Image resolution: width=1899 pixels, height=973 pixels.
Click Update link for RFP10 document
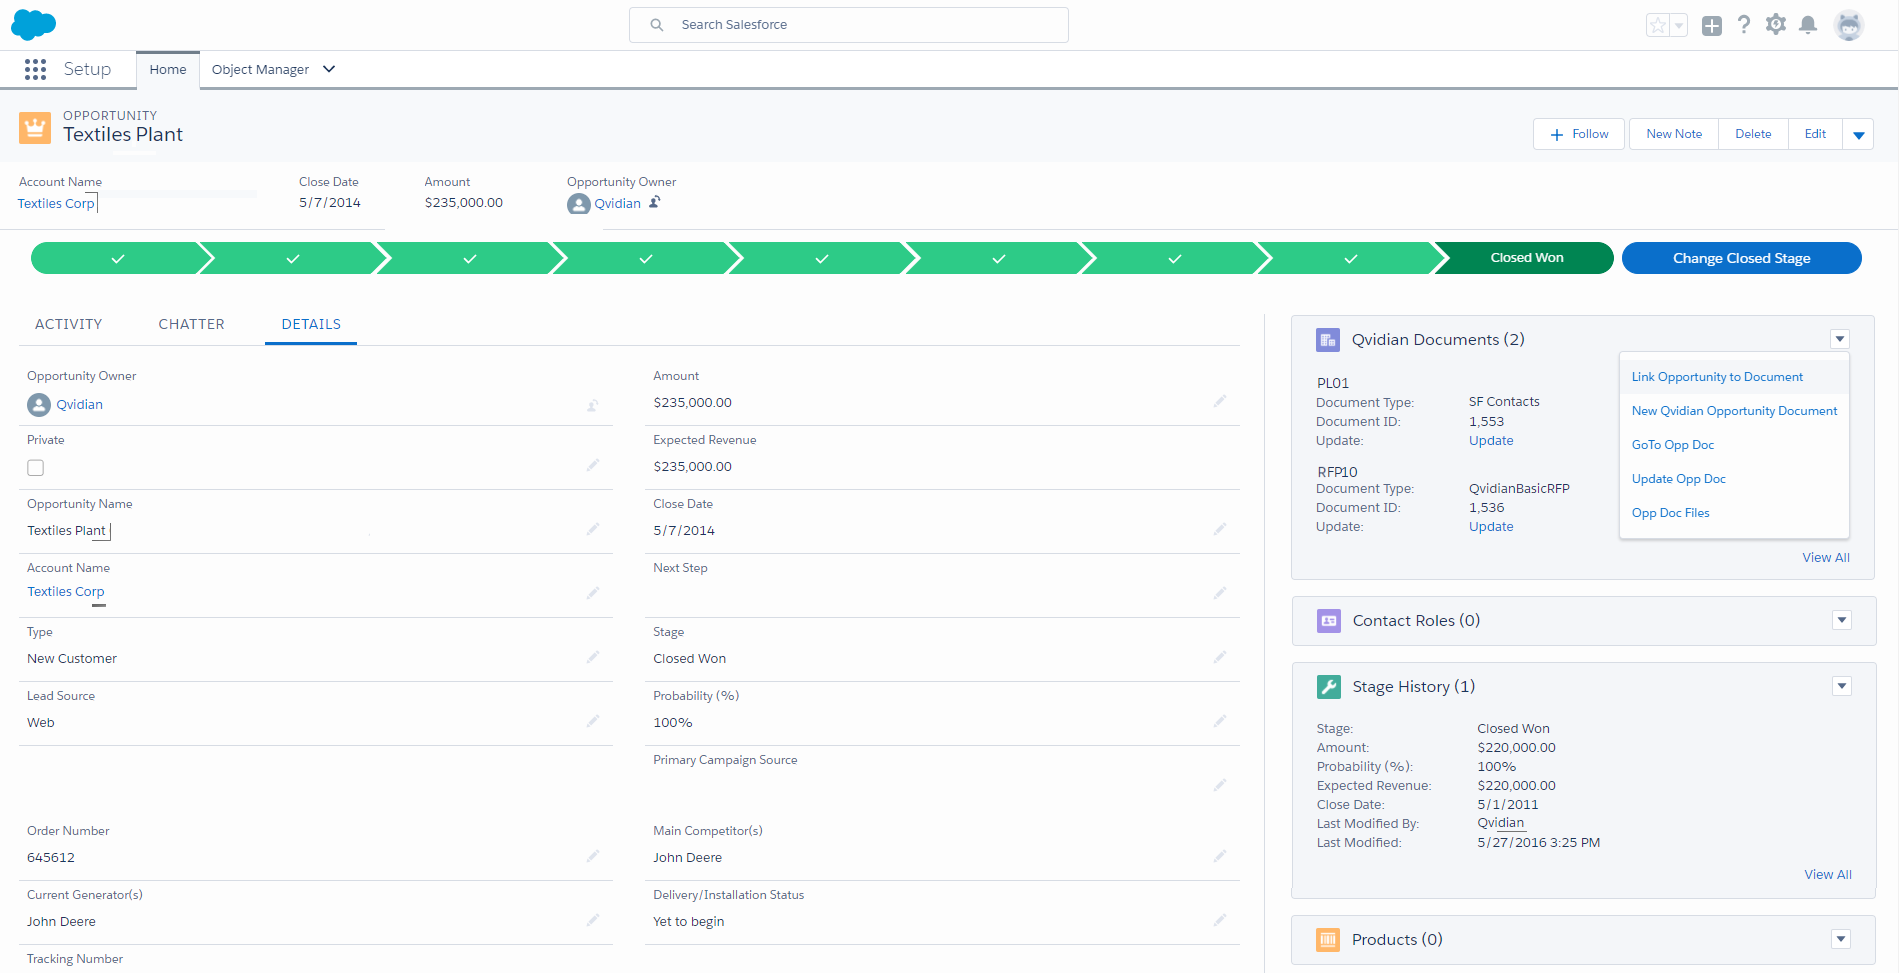(x=1491, y=527)
